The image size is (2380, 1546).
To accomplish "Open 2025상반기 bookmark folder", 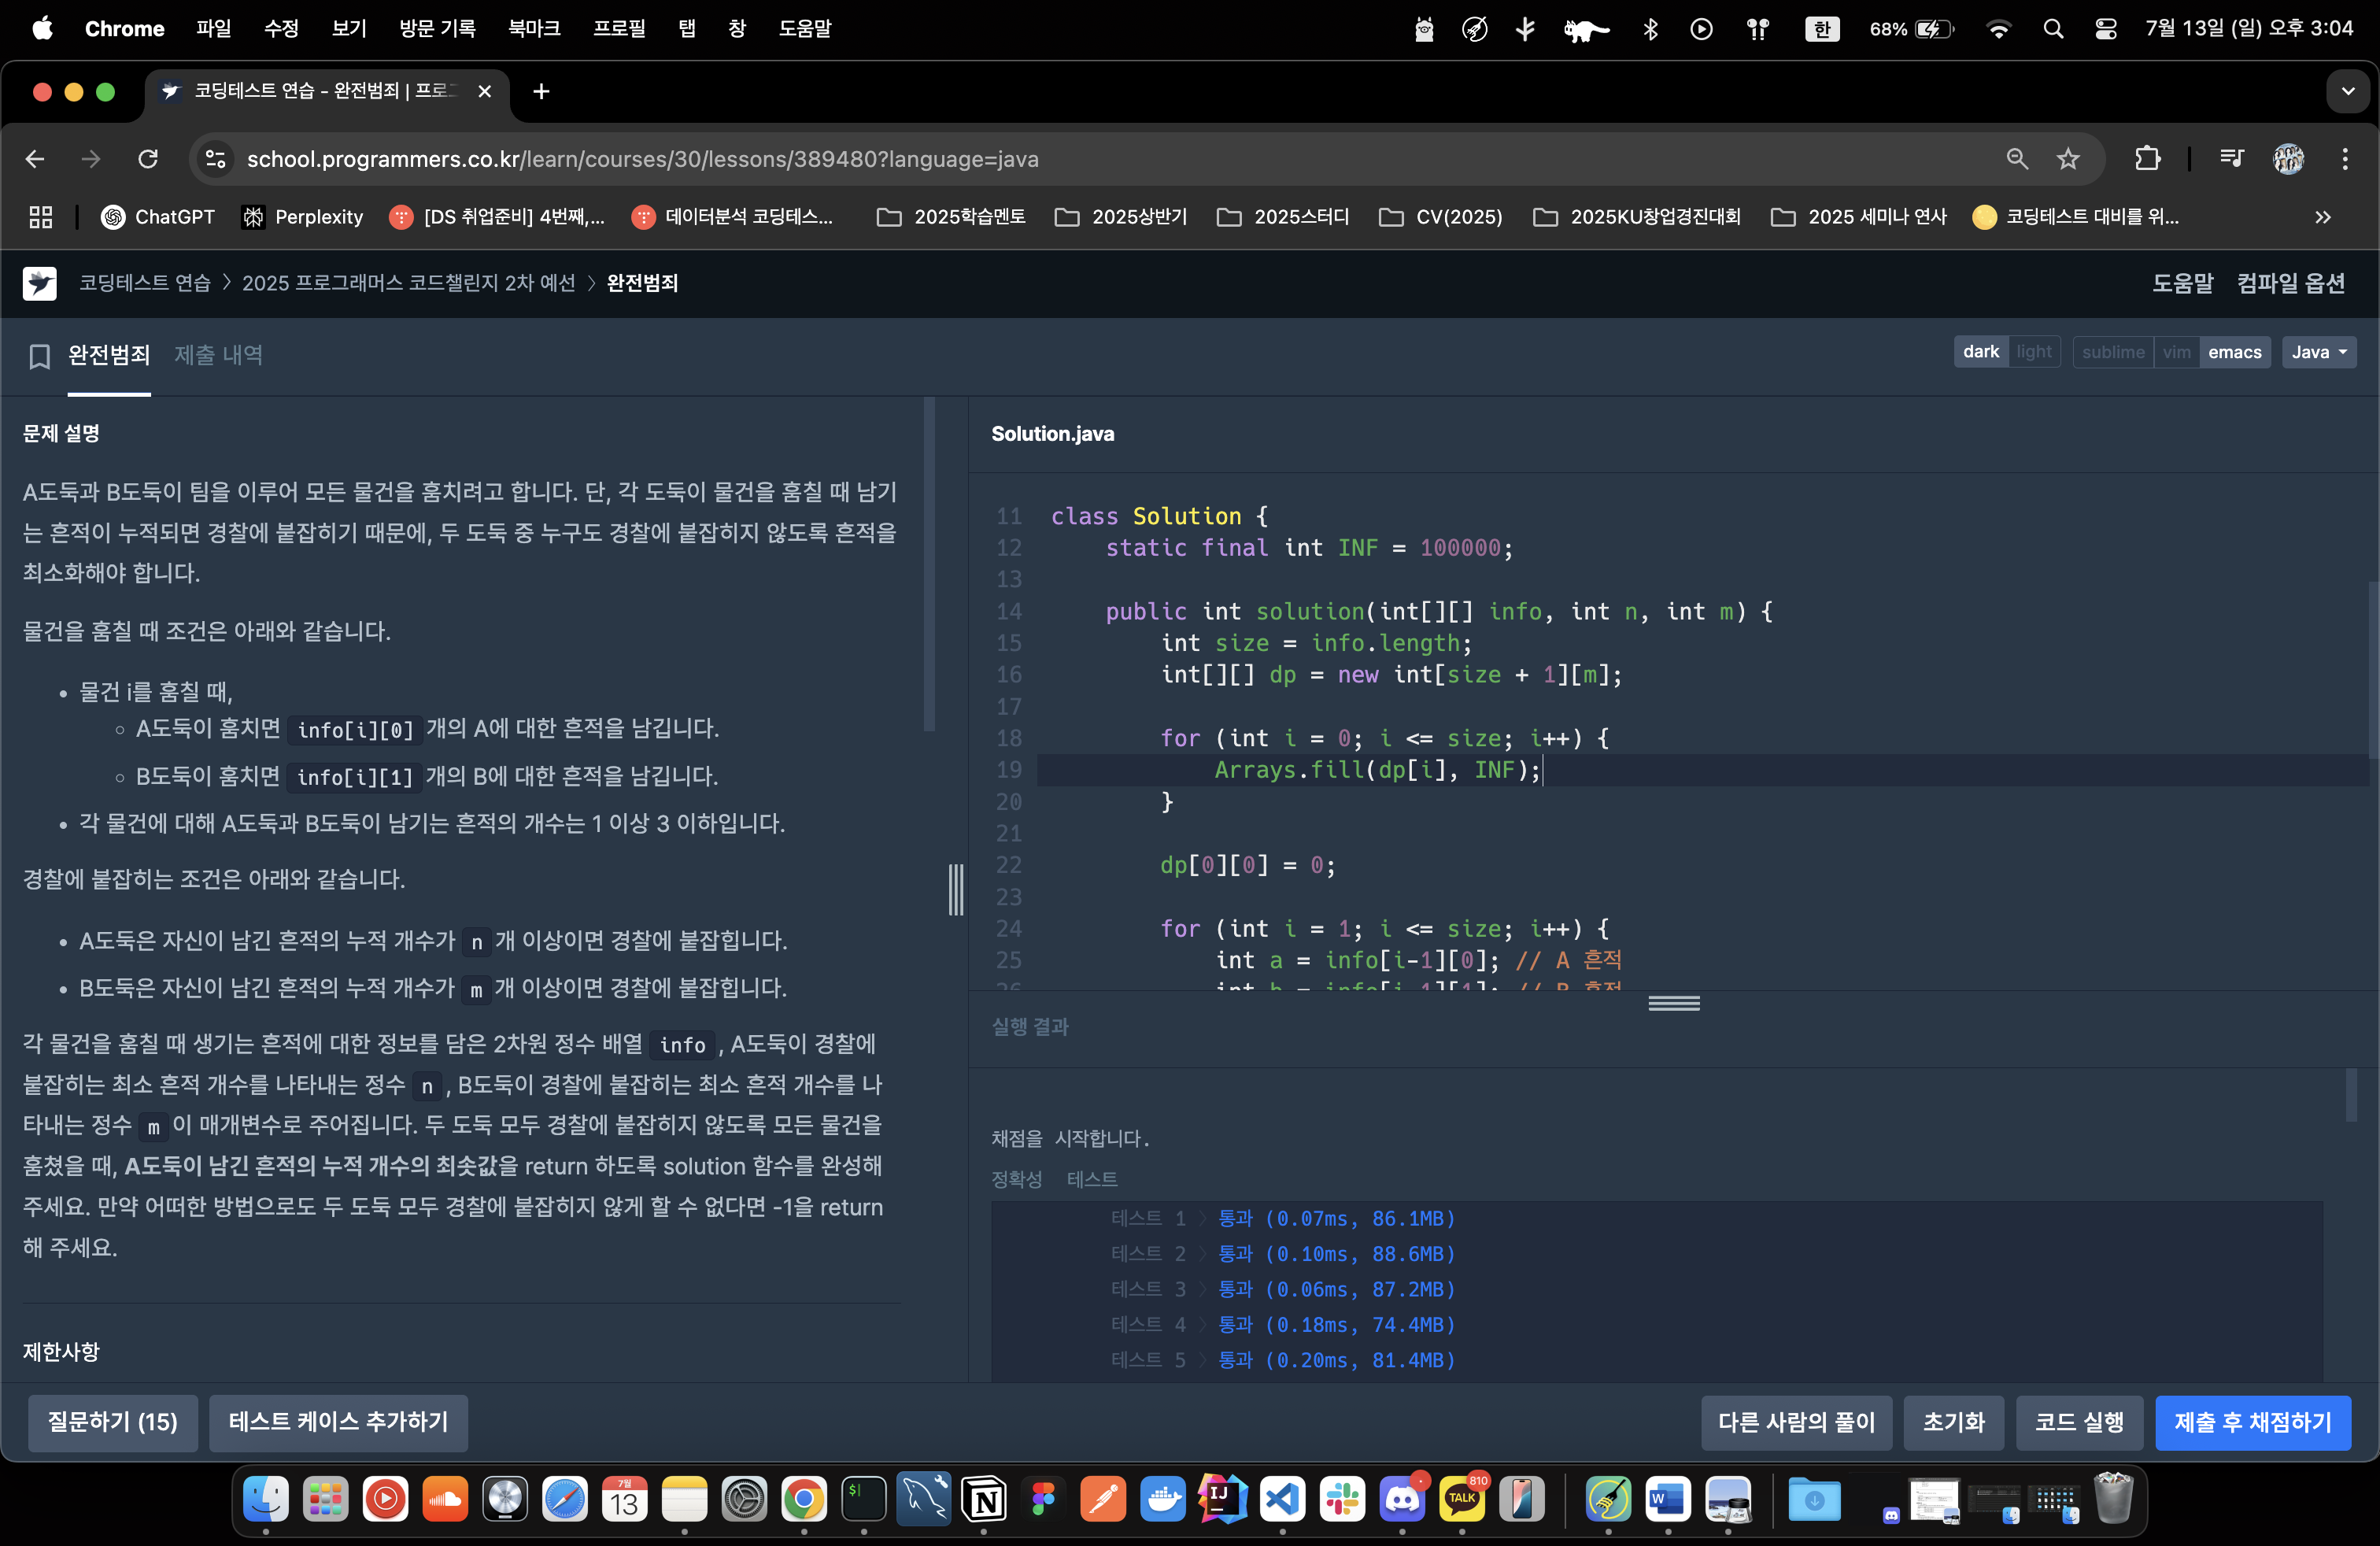I will pos(1121,217).
